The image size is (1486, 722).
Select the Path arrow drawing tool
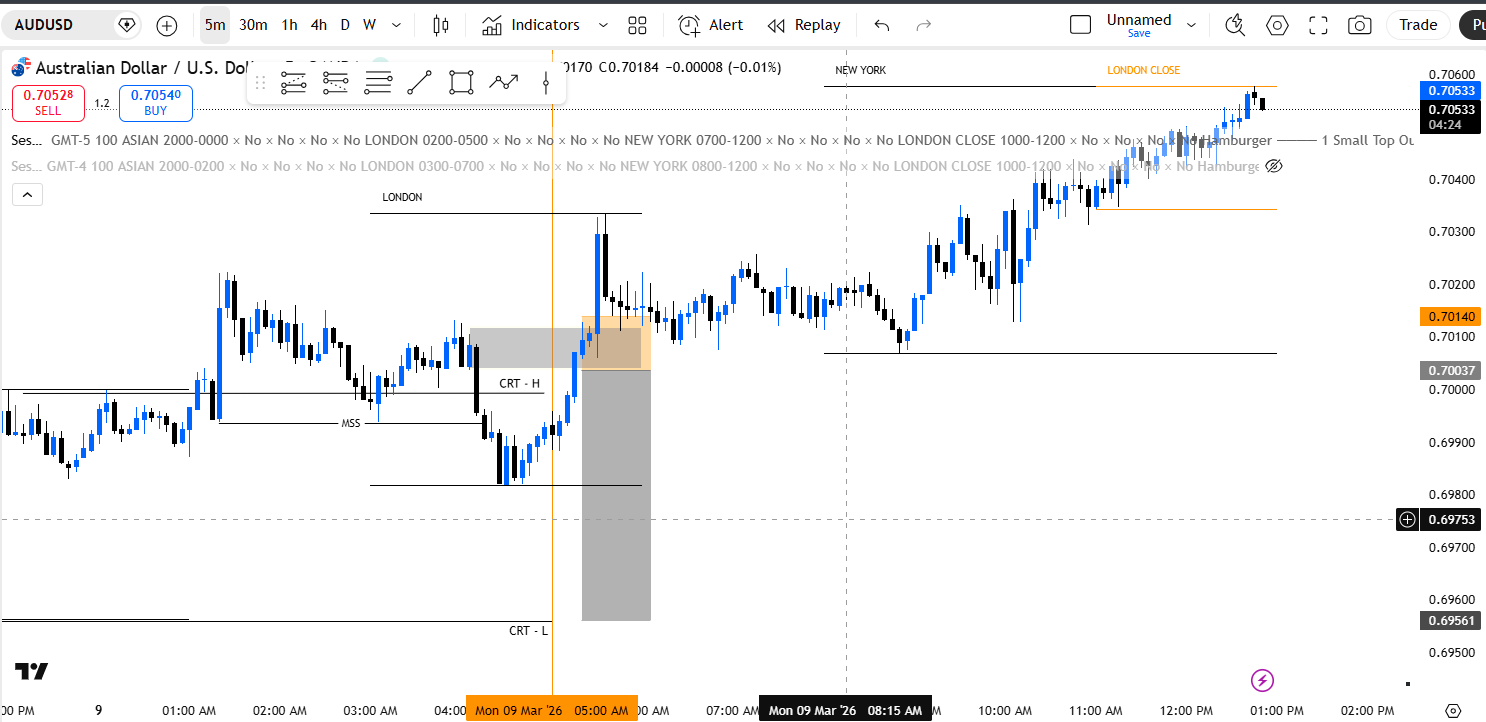point(504,83)
